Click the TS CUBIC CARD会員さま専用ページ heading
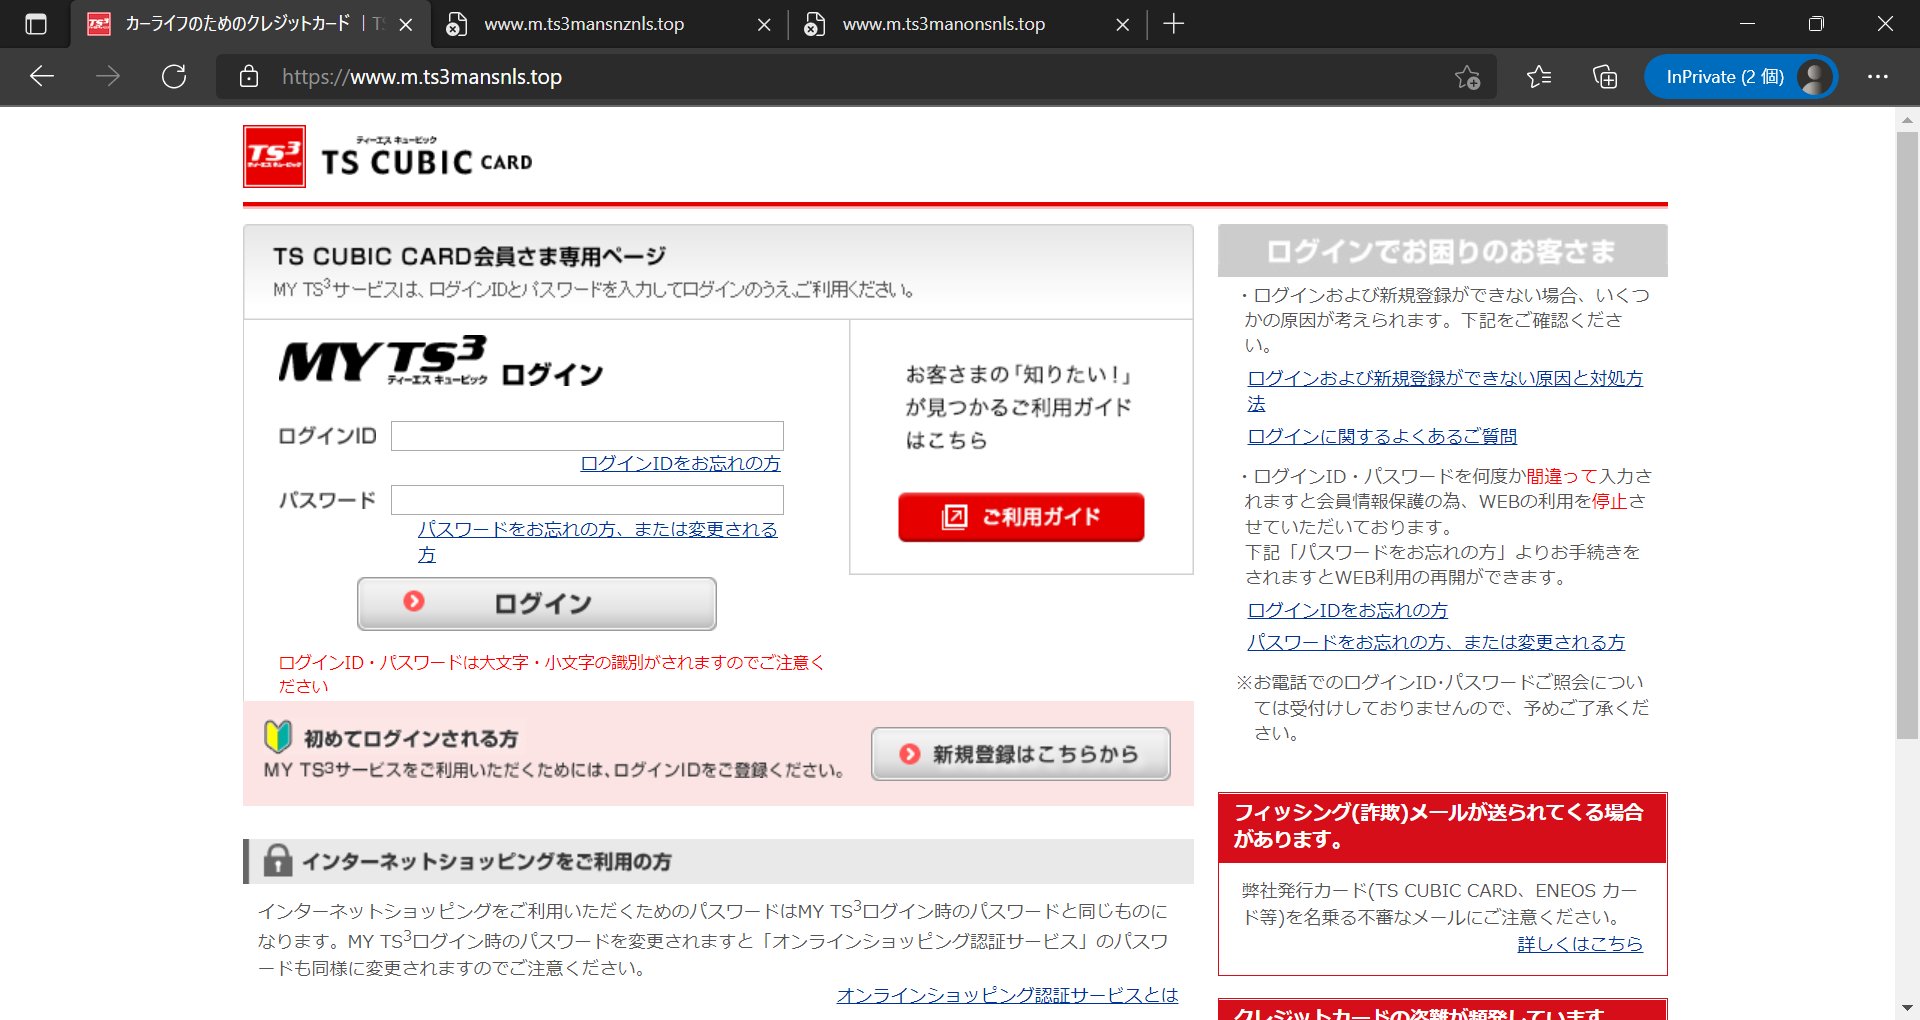Viewport: 1920px width, 1020px height. point(470,256)
